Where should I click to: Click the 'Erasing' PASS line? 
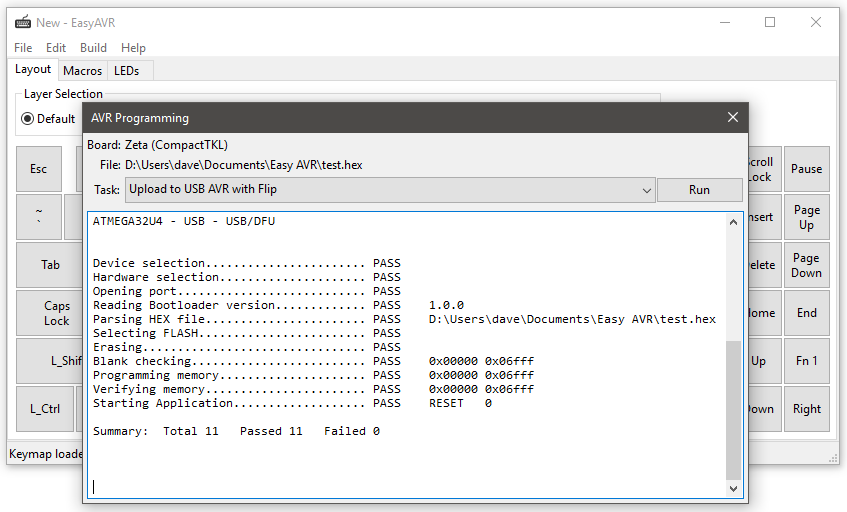tap(246, 347)
